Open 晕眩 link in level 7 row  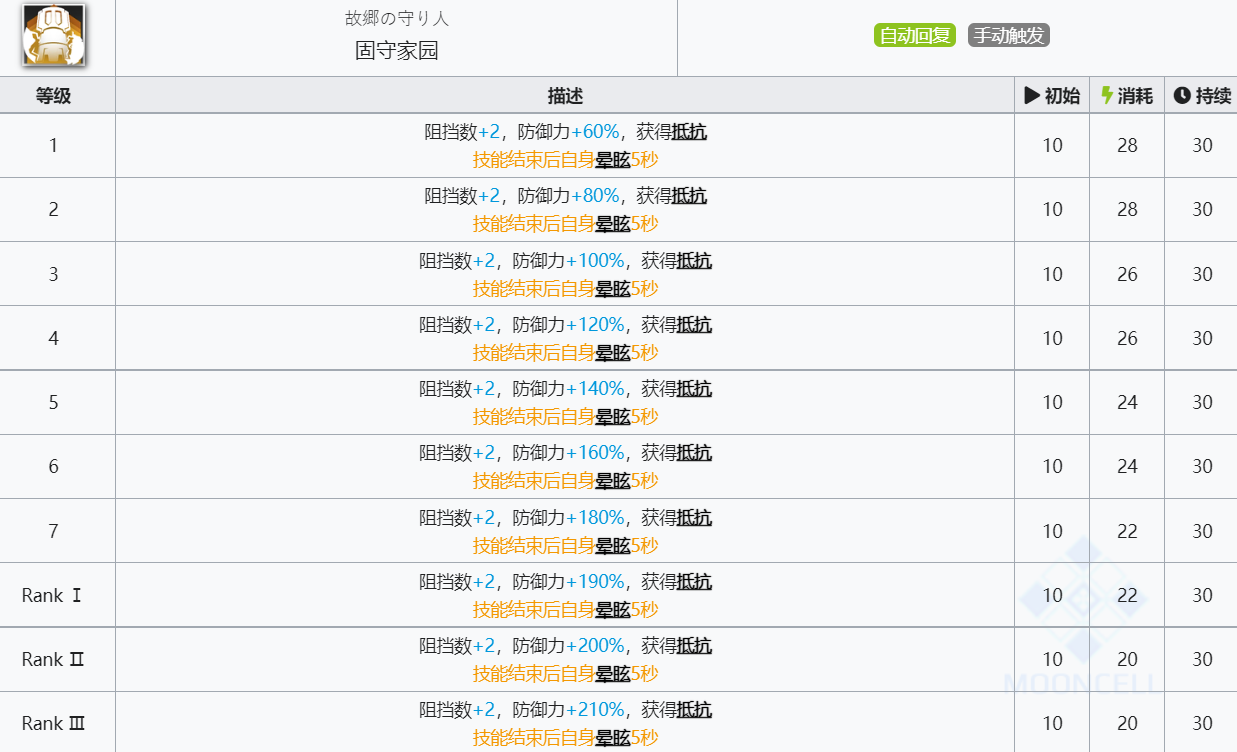(612, 546)
